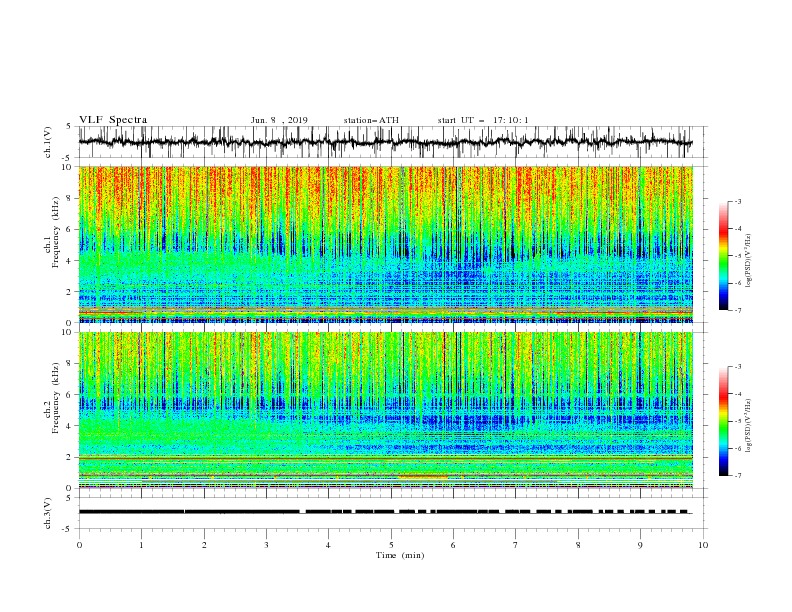Click the "-4" label on lower colorbar
The image size is (792, 612).
[738, 394]
